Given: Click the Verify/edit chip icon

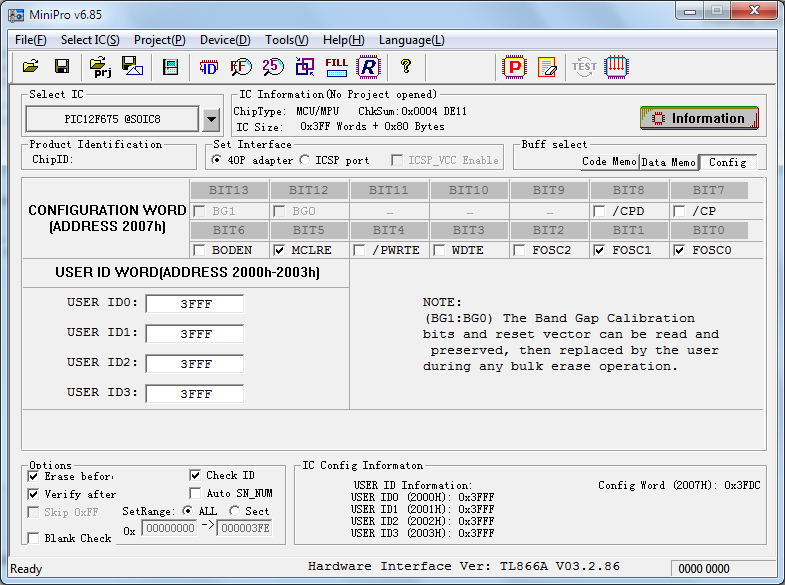Looking at the screenshot, I should pyautogui.click(x=547, y=67).
